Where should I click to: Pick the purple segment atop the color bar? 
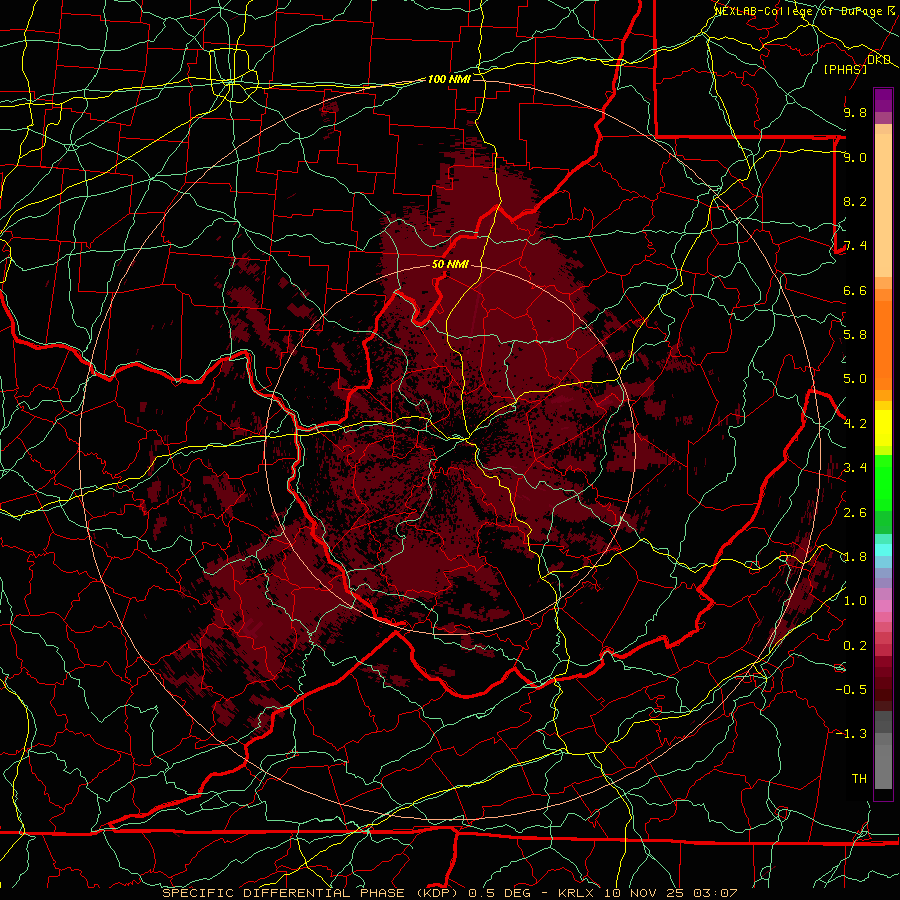click(x=883, y=100)
